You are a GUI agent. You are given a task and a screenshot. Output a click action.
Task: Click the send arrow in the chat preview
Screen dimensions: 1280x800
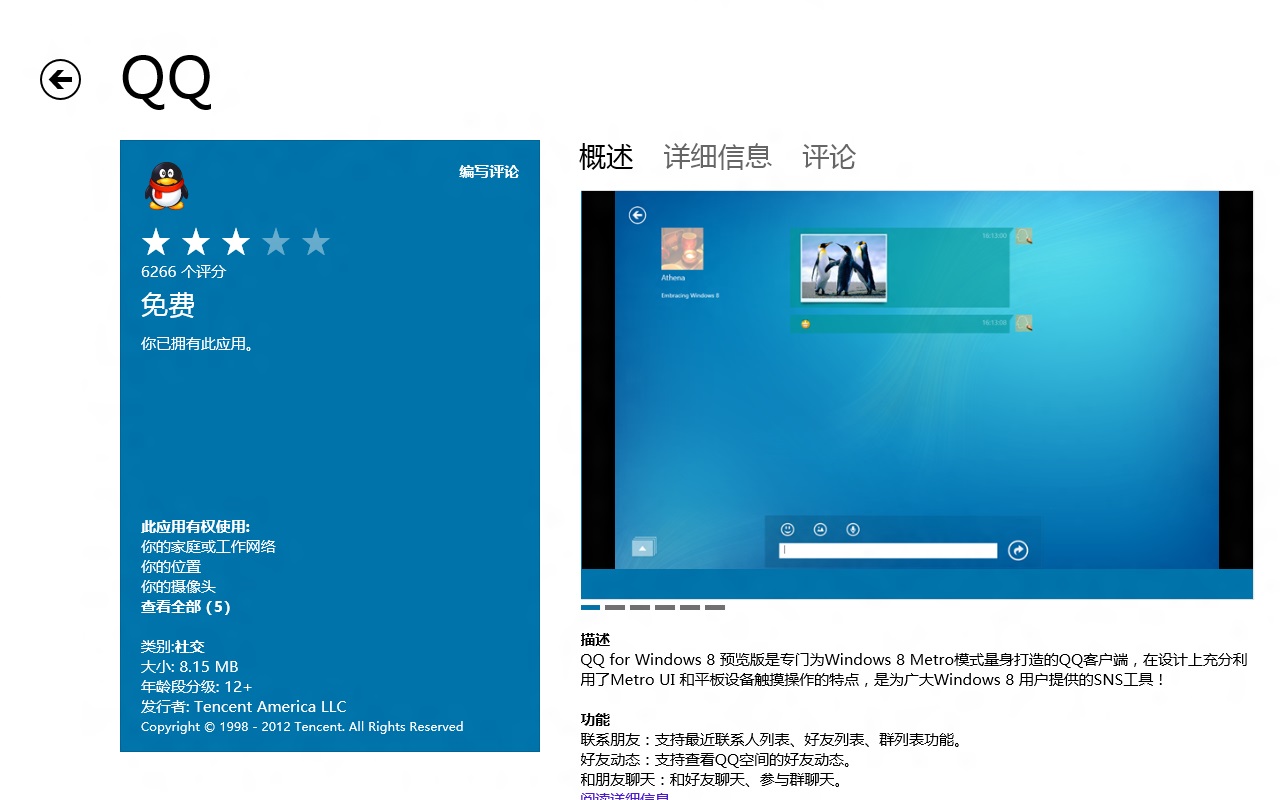tap(1018, 550)
